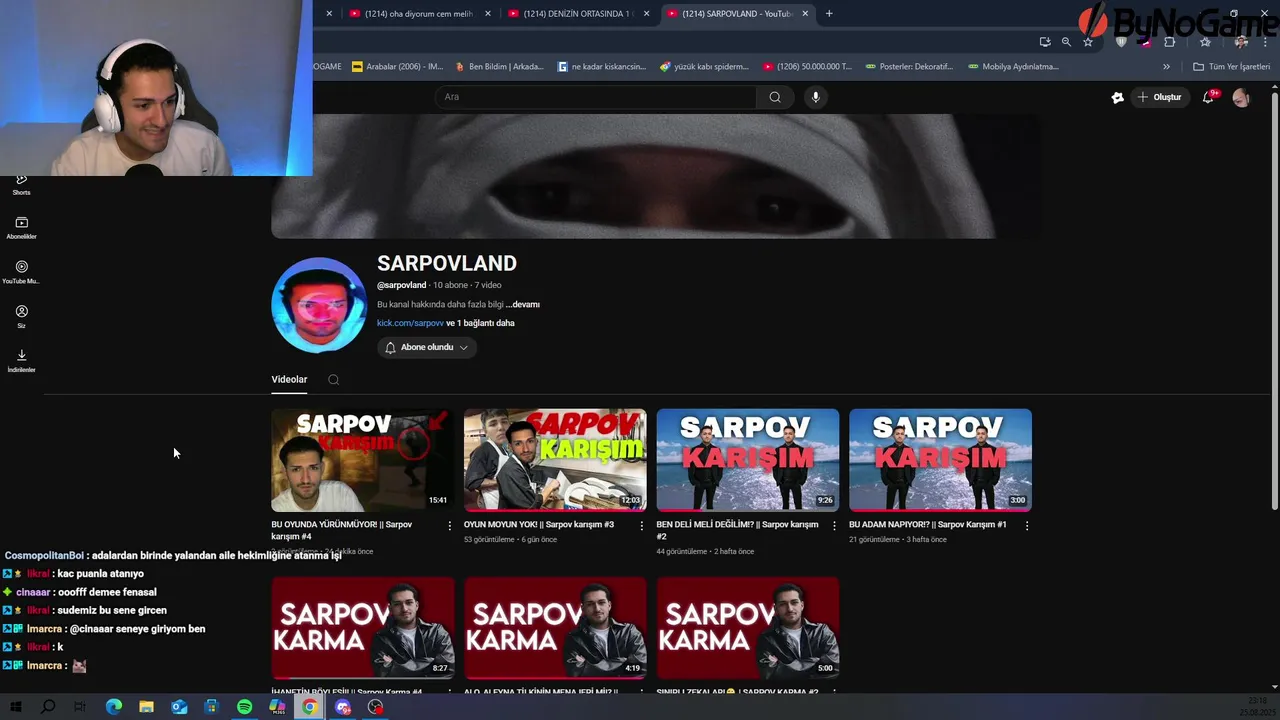
Task: Open the YouTube account avatar menu
Action: click(x=1241, y=97)
